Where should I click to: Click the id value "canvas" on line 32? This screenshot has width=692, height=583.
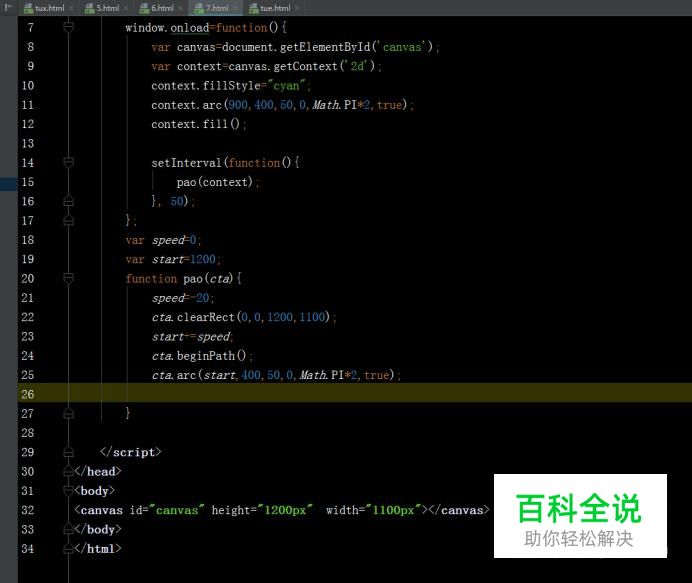[177, 510]
